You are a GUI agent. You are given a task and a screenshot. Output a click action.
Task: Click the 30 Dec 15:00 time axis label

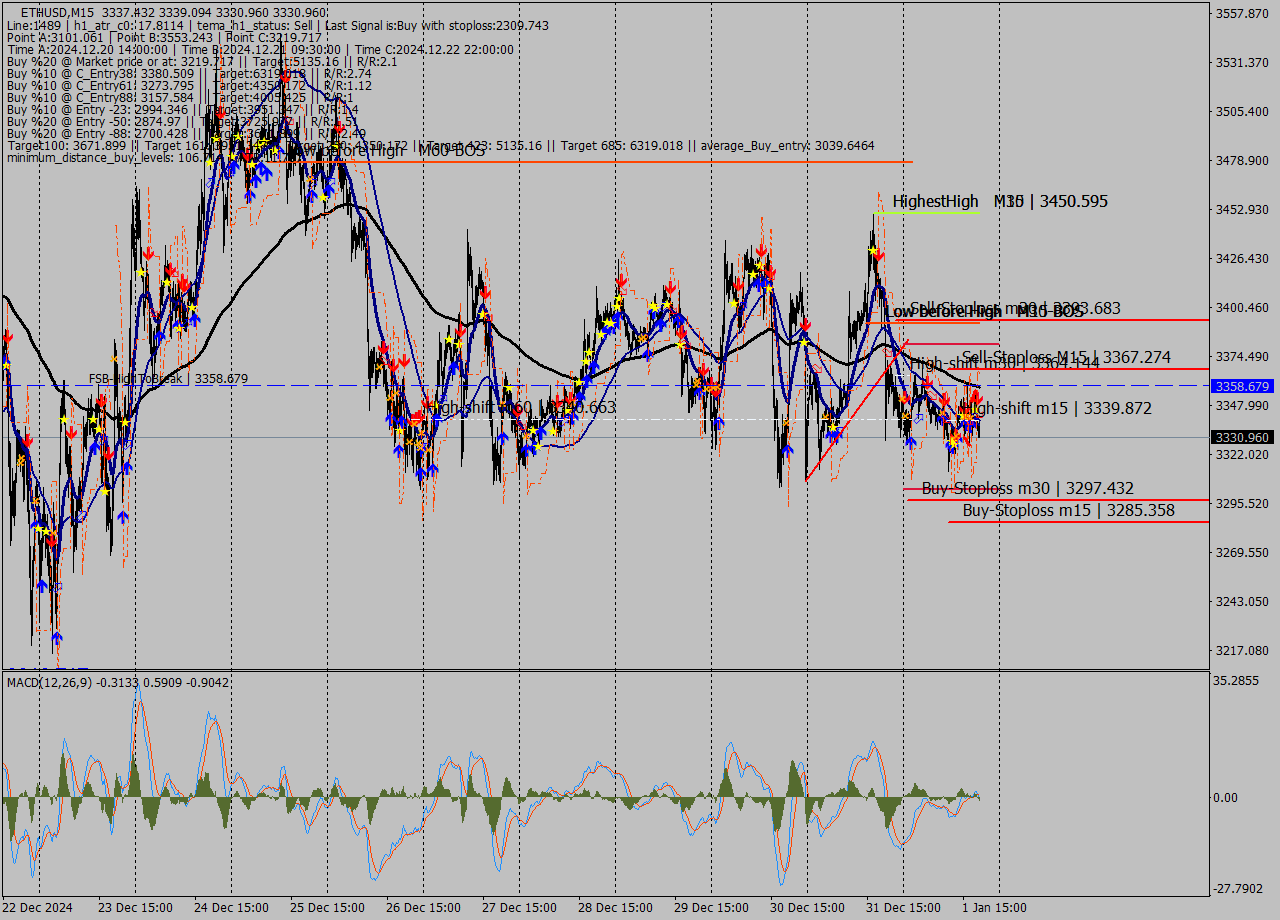tap(807, 908)
